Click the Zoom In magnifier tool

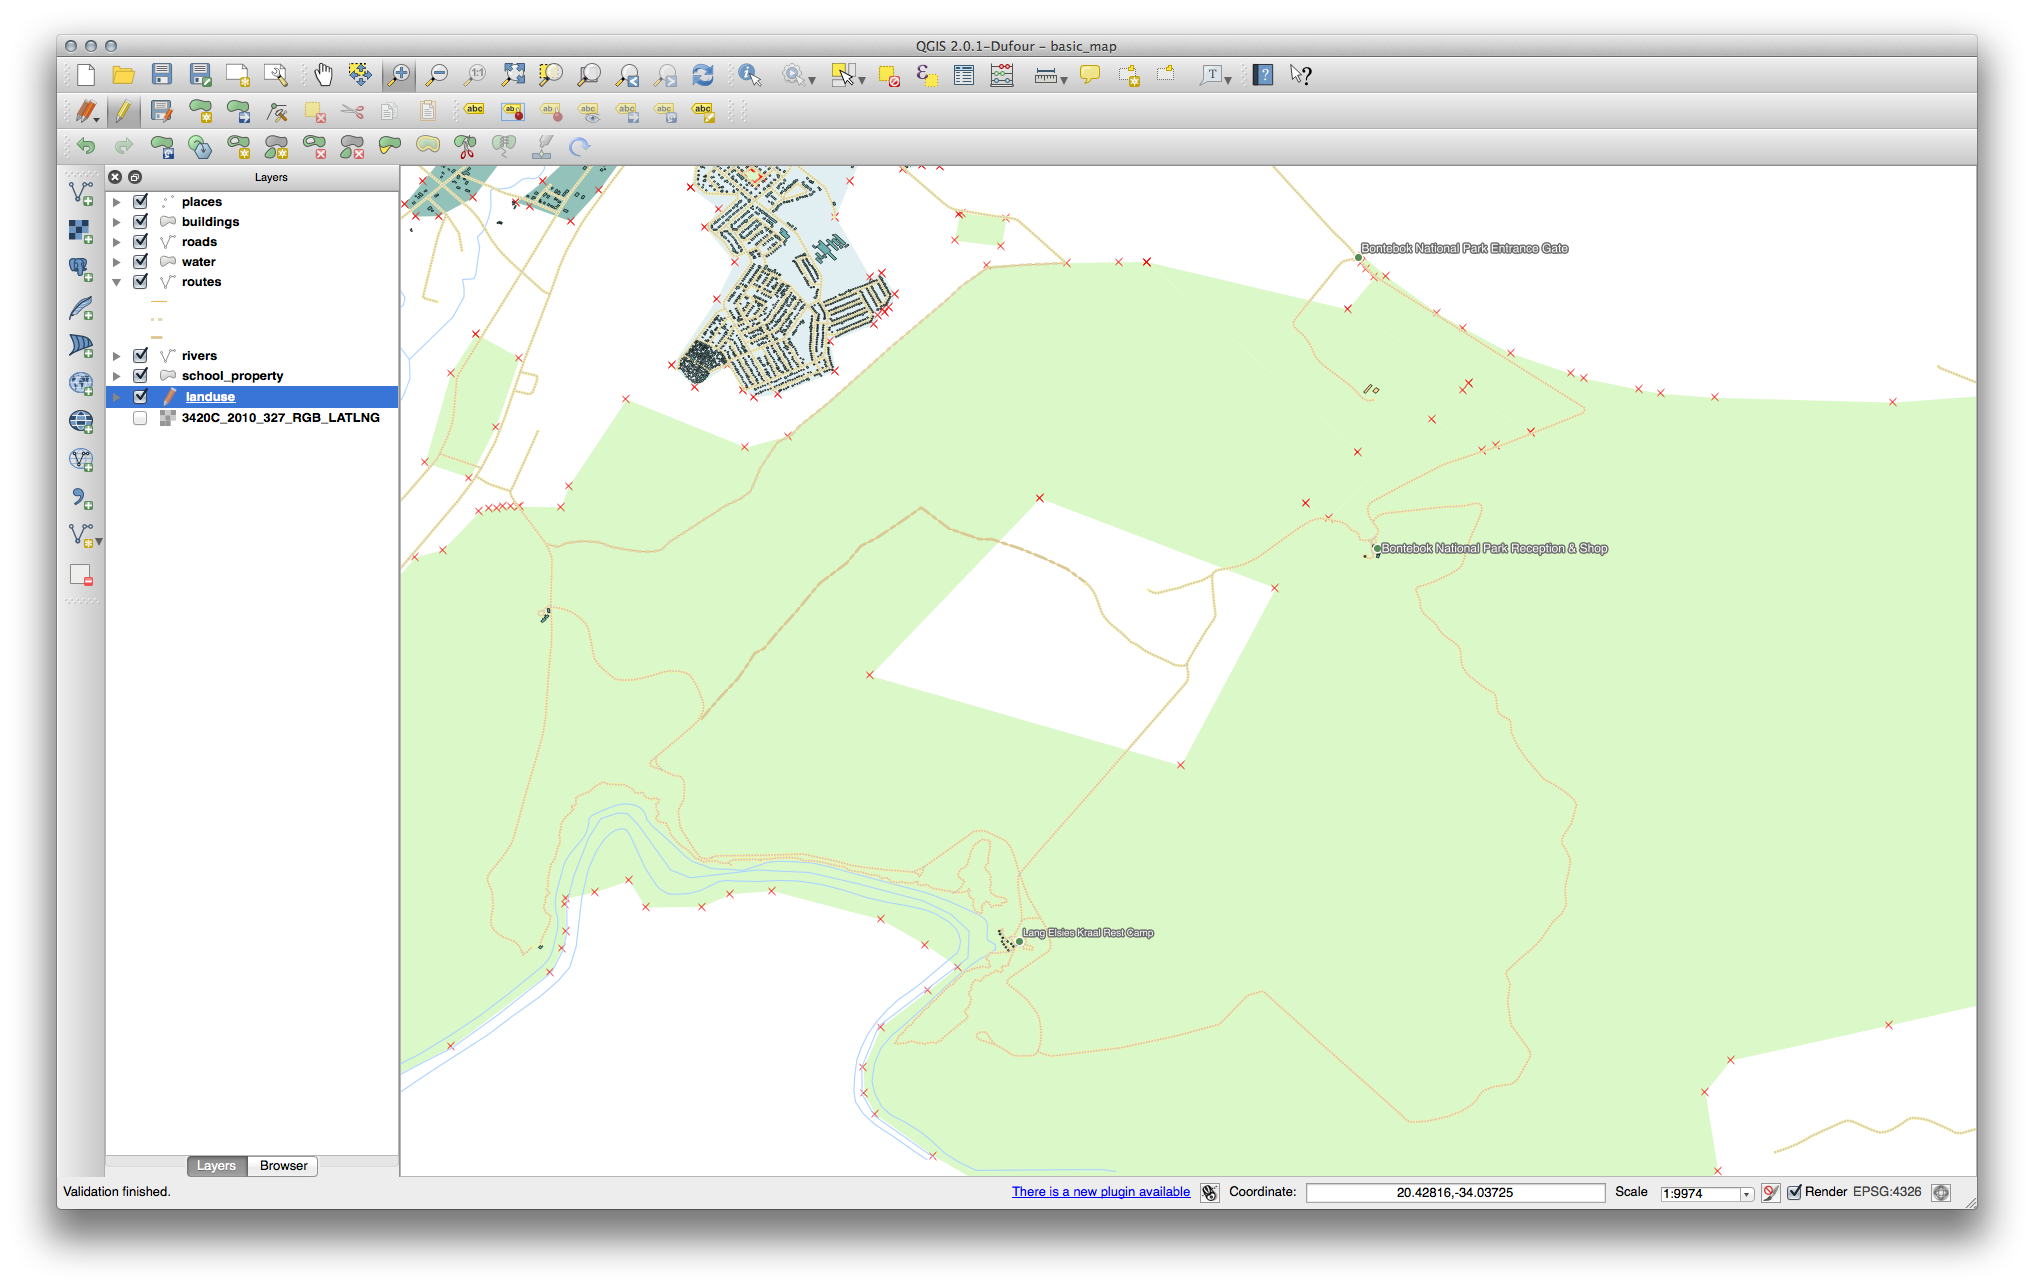(x=399, y=75)
